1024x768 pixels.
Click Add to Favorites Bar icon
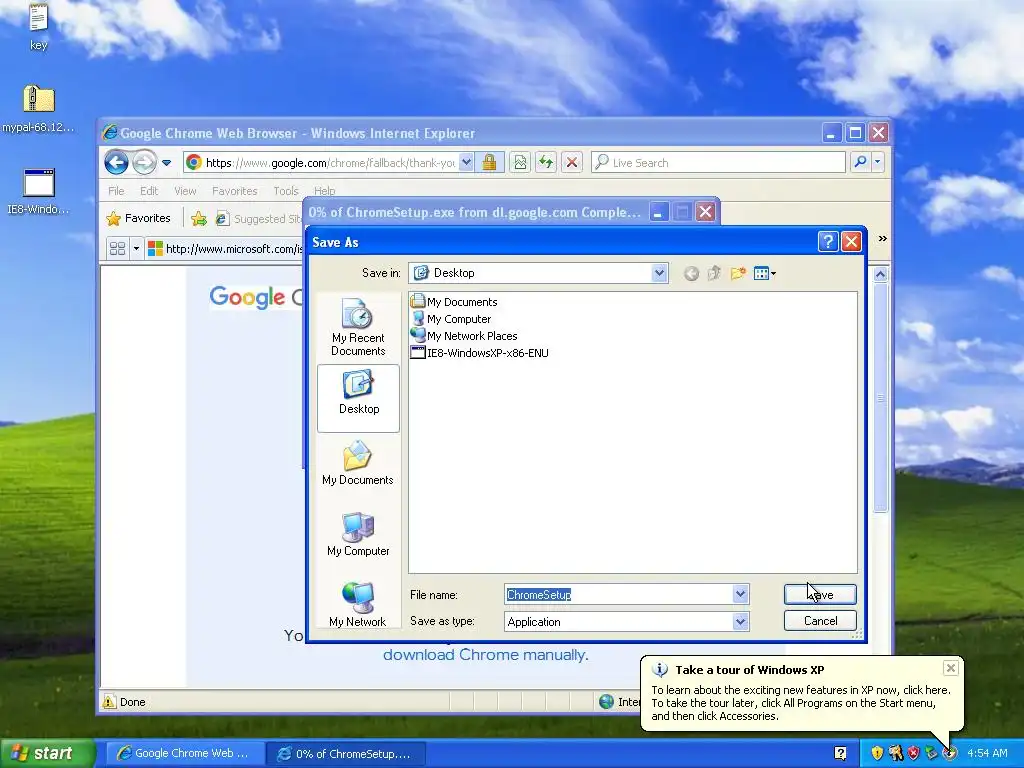[199, 219]
